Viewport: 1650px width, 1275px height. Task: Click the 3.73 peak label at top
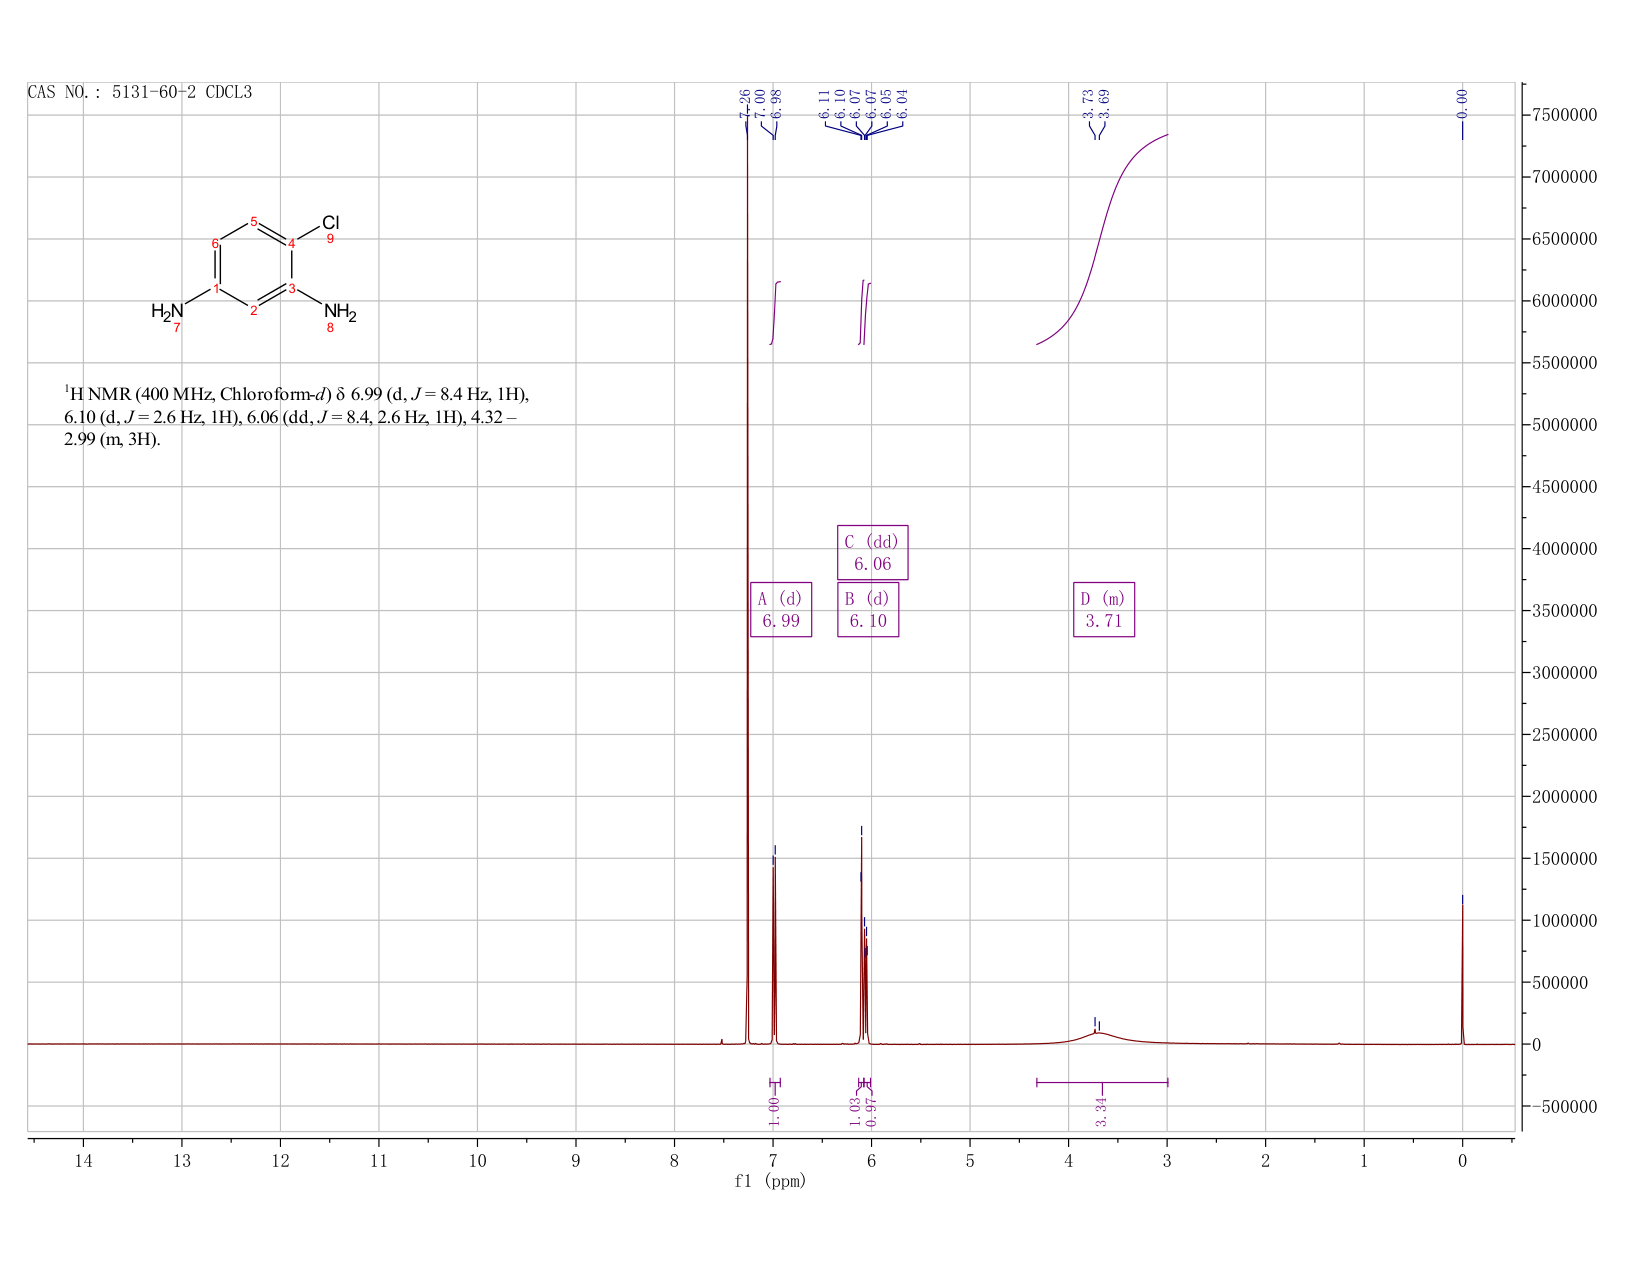[1088, 104]
